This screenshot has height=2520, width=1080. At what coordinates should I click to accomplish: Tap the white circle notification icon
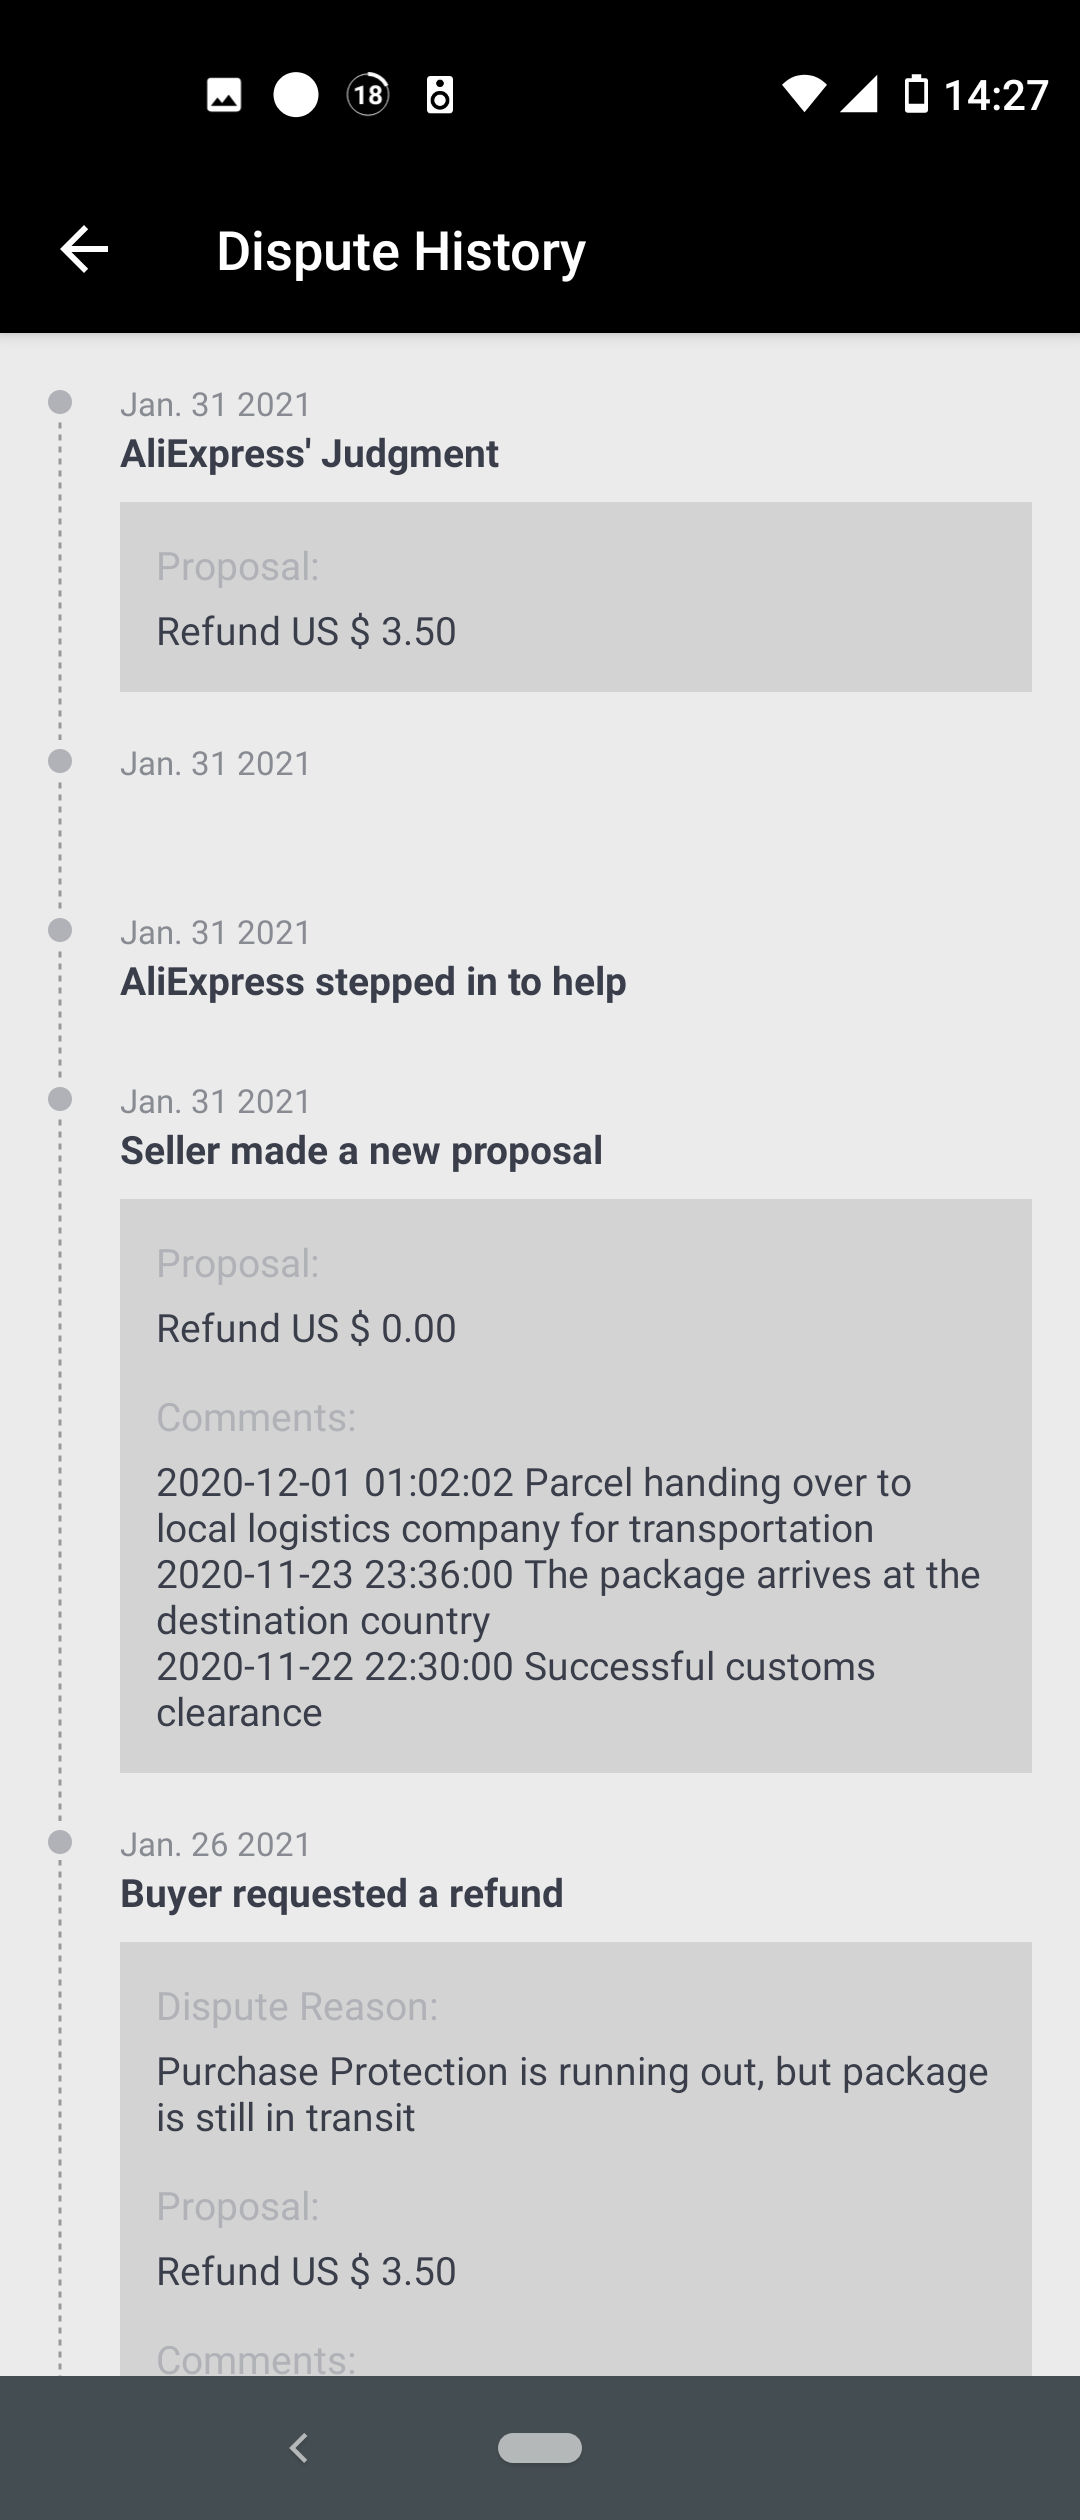(x=296, y=96)
